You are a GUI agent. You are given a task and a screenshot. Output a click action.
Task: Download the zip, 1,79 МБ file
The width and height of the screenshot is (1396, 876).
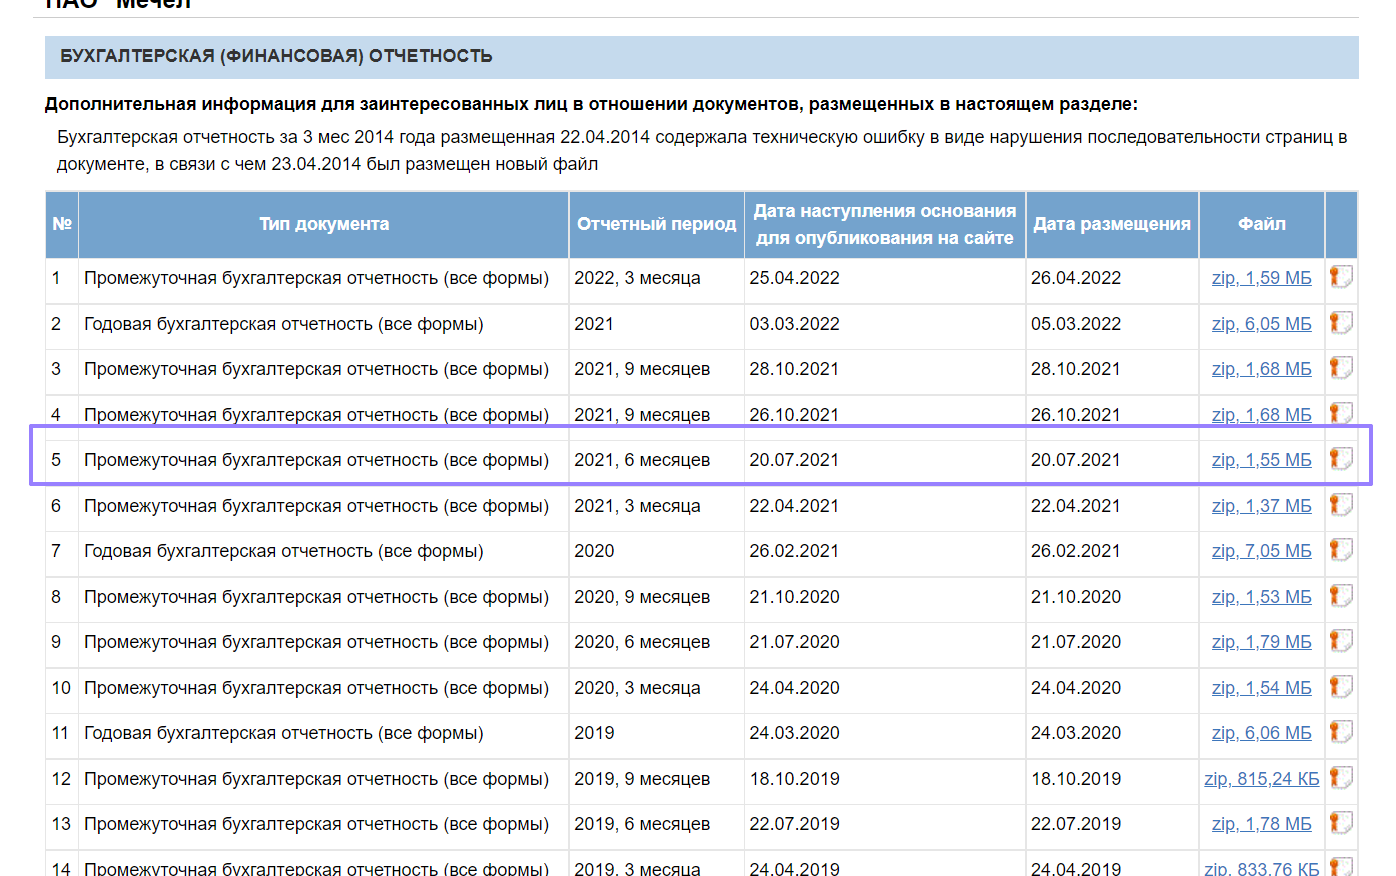[1261, 642]
